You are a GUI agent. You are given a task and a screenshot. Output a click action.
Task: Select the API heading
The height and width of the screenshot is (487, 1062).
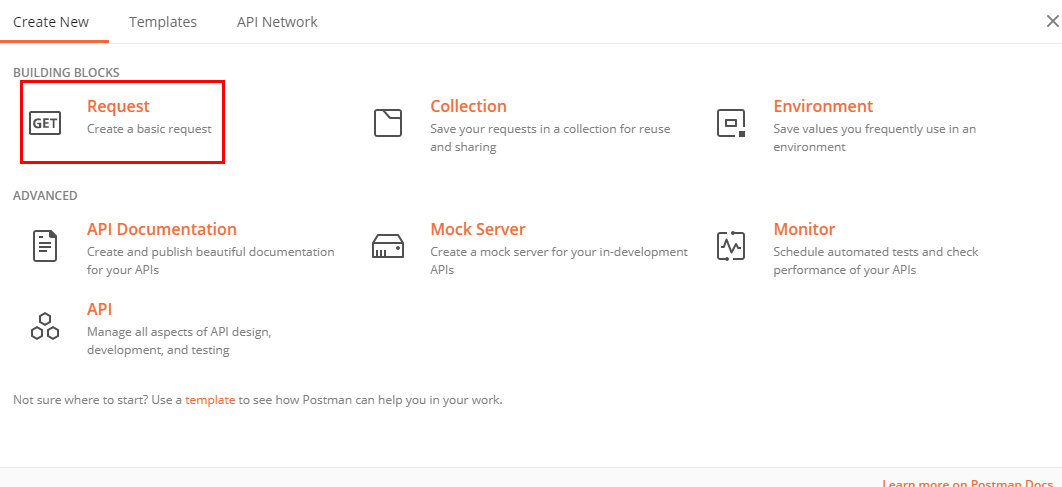tap(100, 310)
